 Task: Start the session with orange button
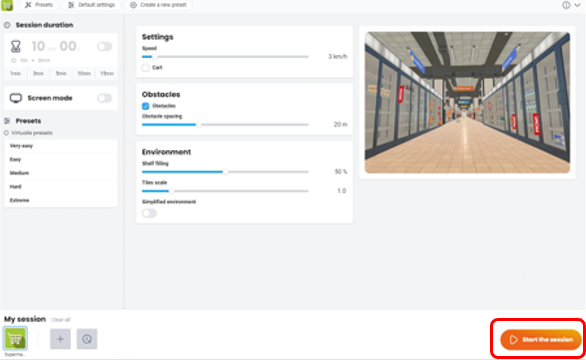tap(541, 339)
